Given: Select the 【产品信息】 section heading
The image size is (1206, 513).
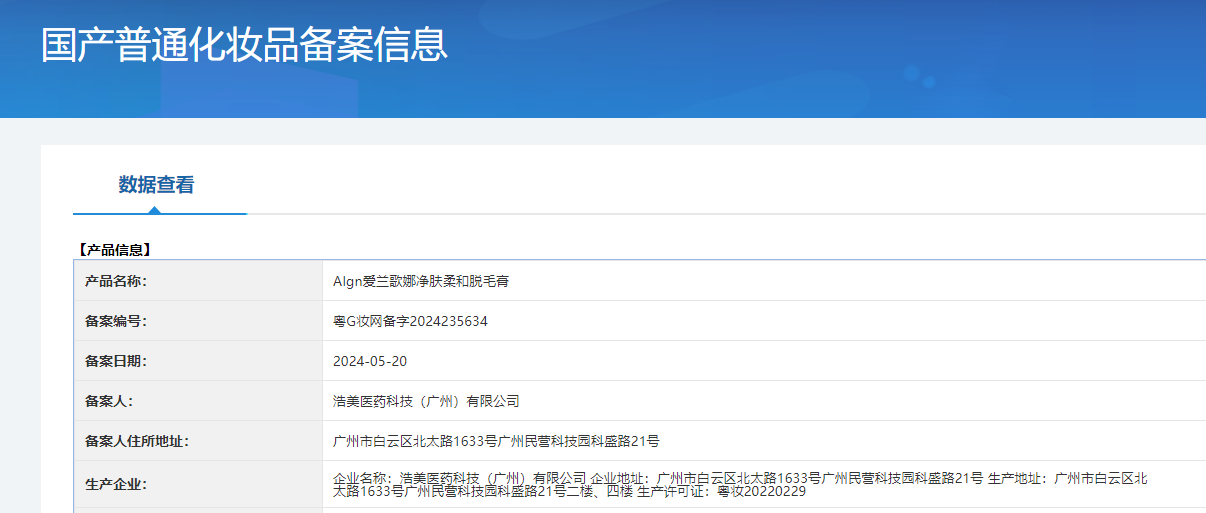Looking at the screenshot, I should click(x=114, y=249).
